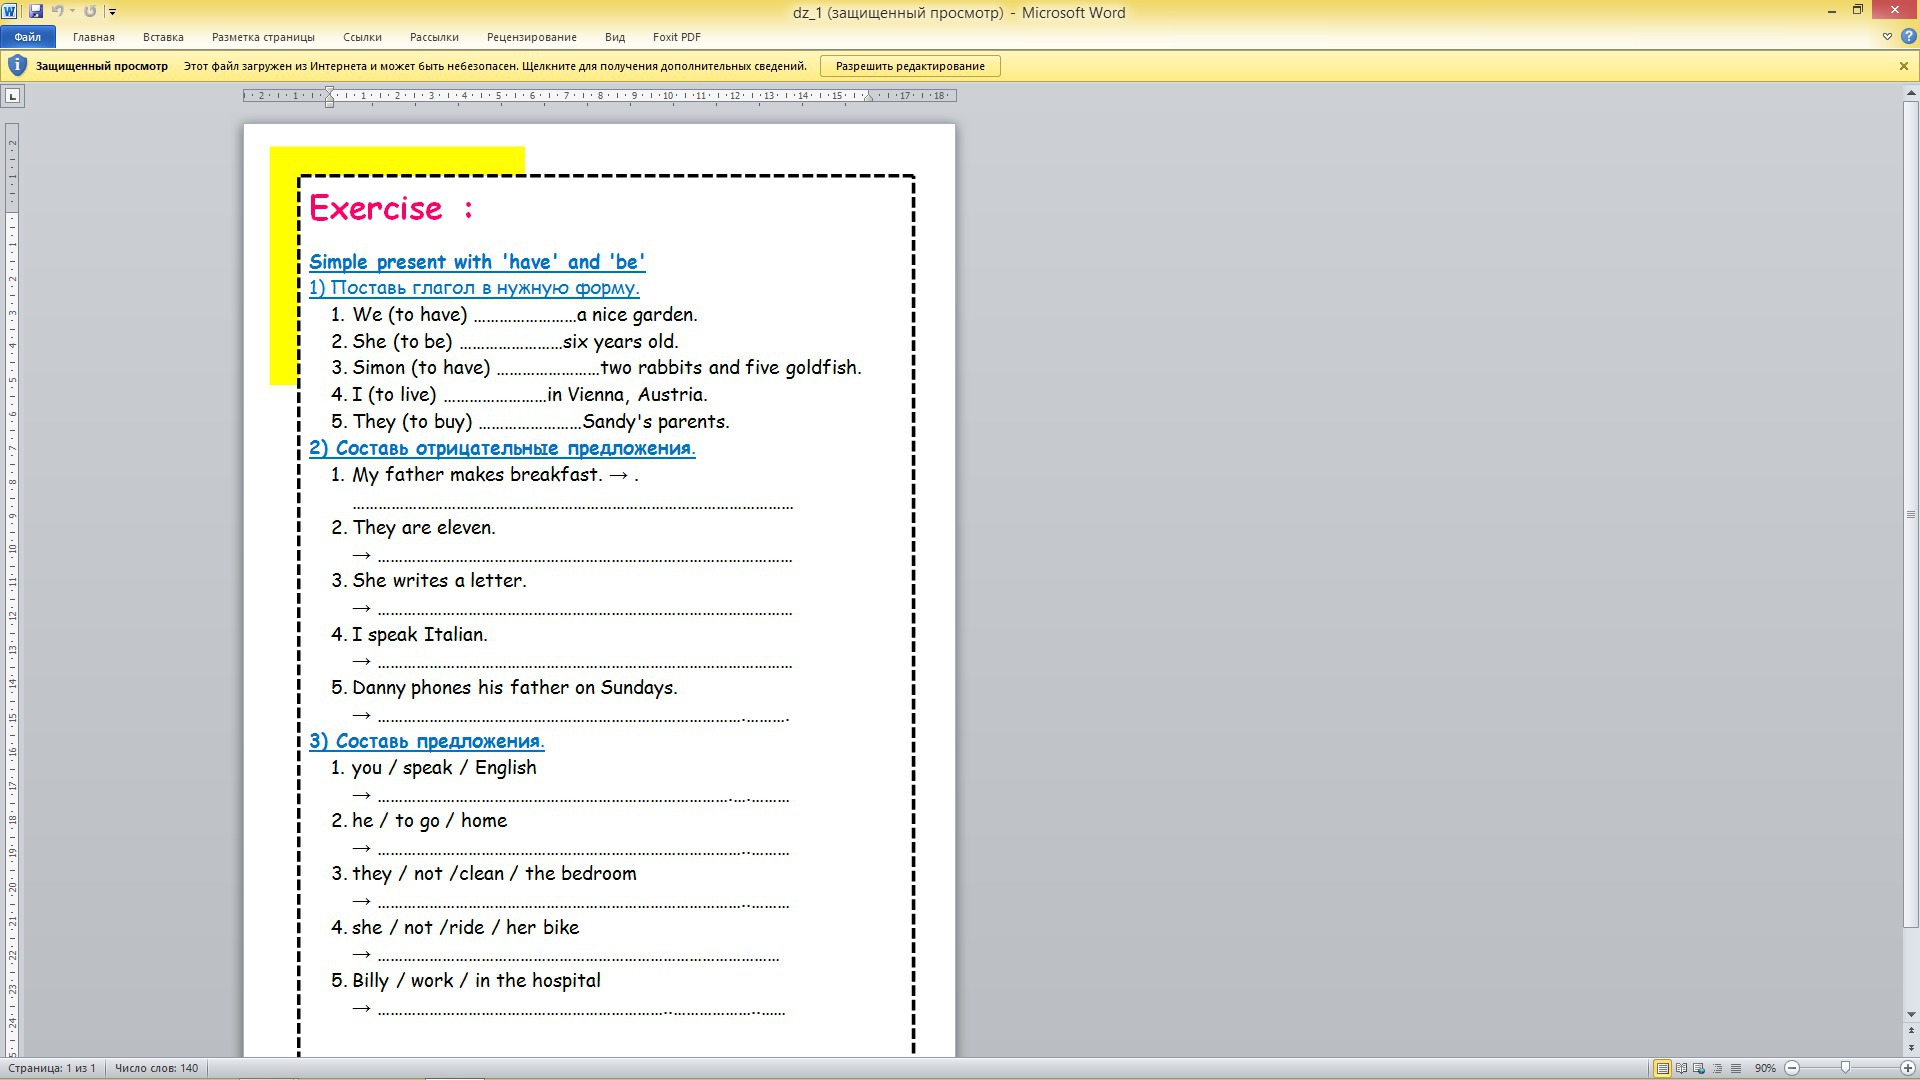Image resolution: width=1920 pixels, height=1080 pixels.
Task: Click the Save icon in quick access toolbar
Action: point(36,11)
